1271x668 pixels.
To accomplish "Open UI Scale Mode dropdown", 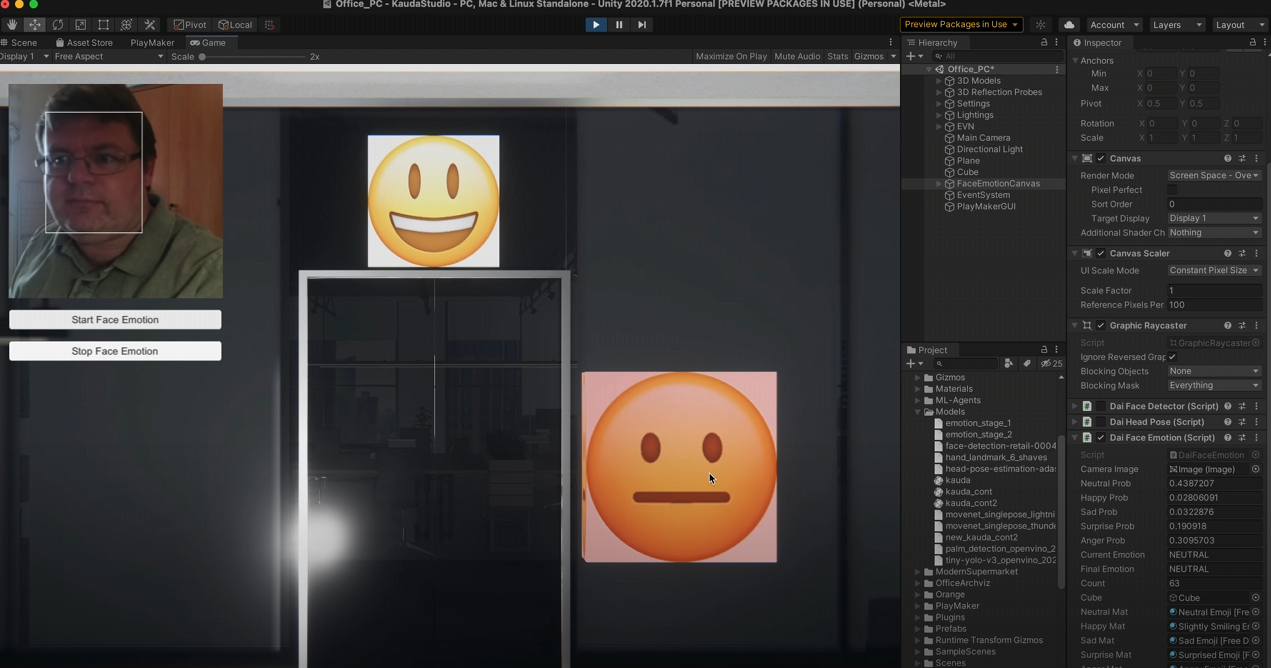I will click(1214, 270).
